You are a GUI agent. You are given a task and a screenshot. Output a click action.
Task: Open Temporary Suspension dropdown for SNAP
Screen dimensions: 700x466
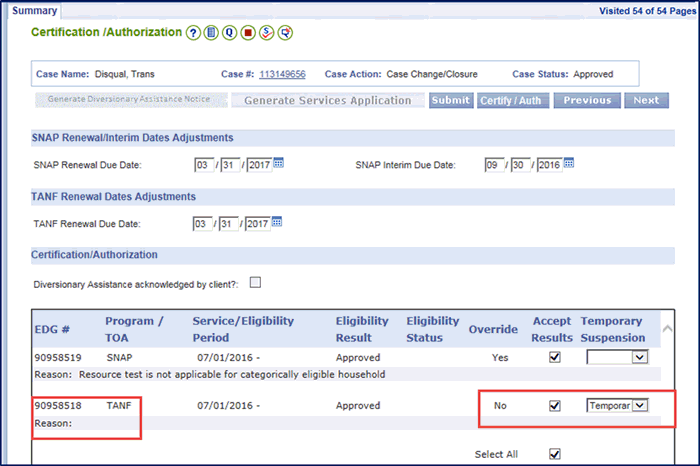coord(640,357)
